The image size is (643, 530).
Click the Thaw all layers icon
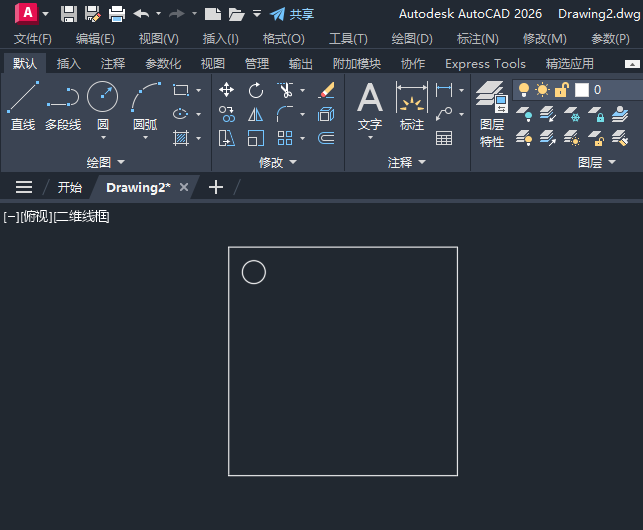[572, 138]
